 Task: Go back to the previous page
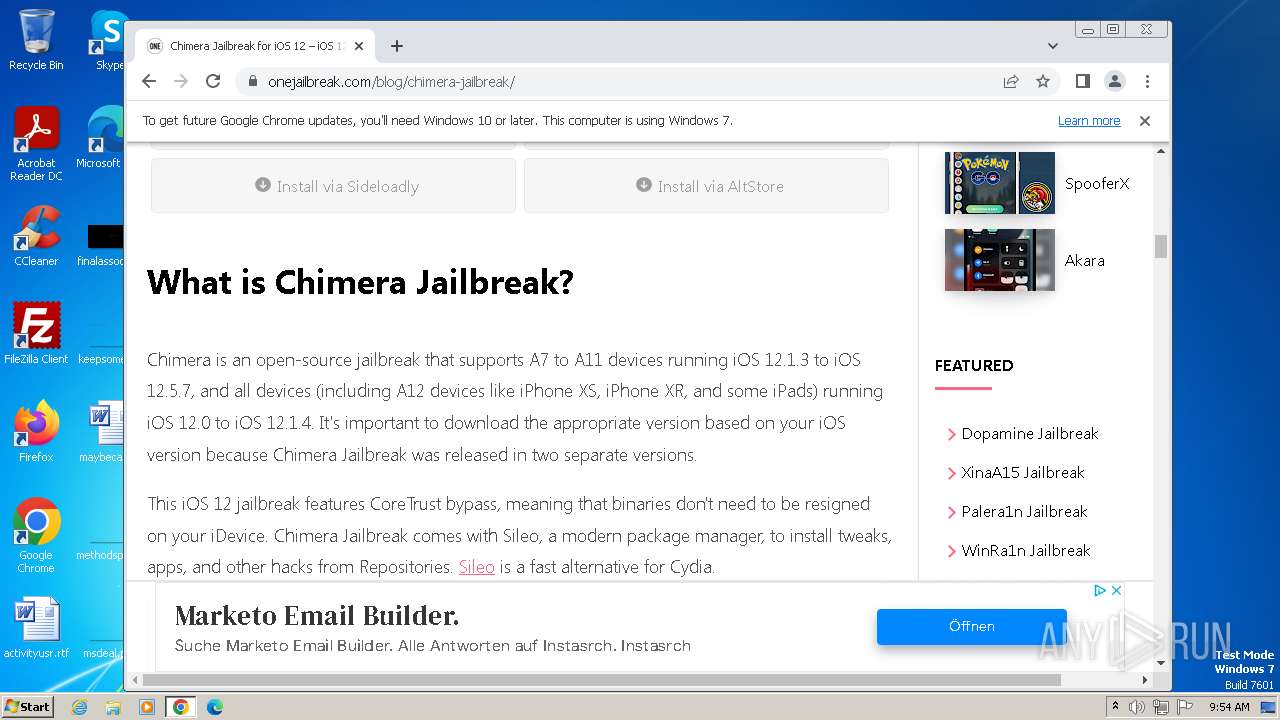(x=149, y=81)
